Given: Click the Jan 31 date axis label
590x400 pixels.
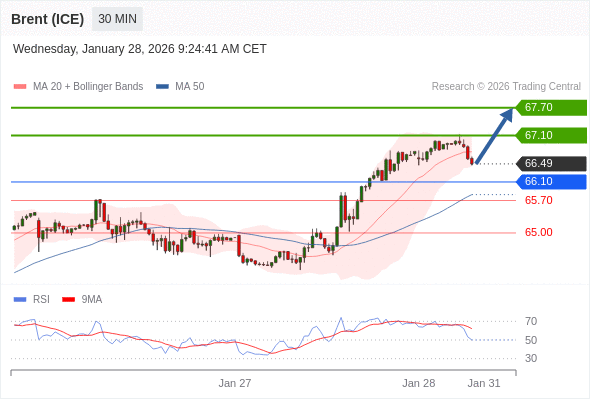Looking at the screenshot, I should [x=484, y=383].
